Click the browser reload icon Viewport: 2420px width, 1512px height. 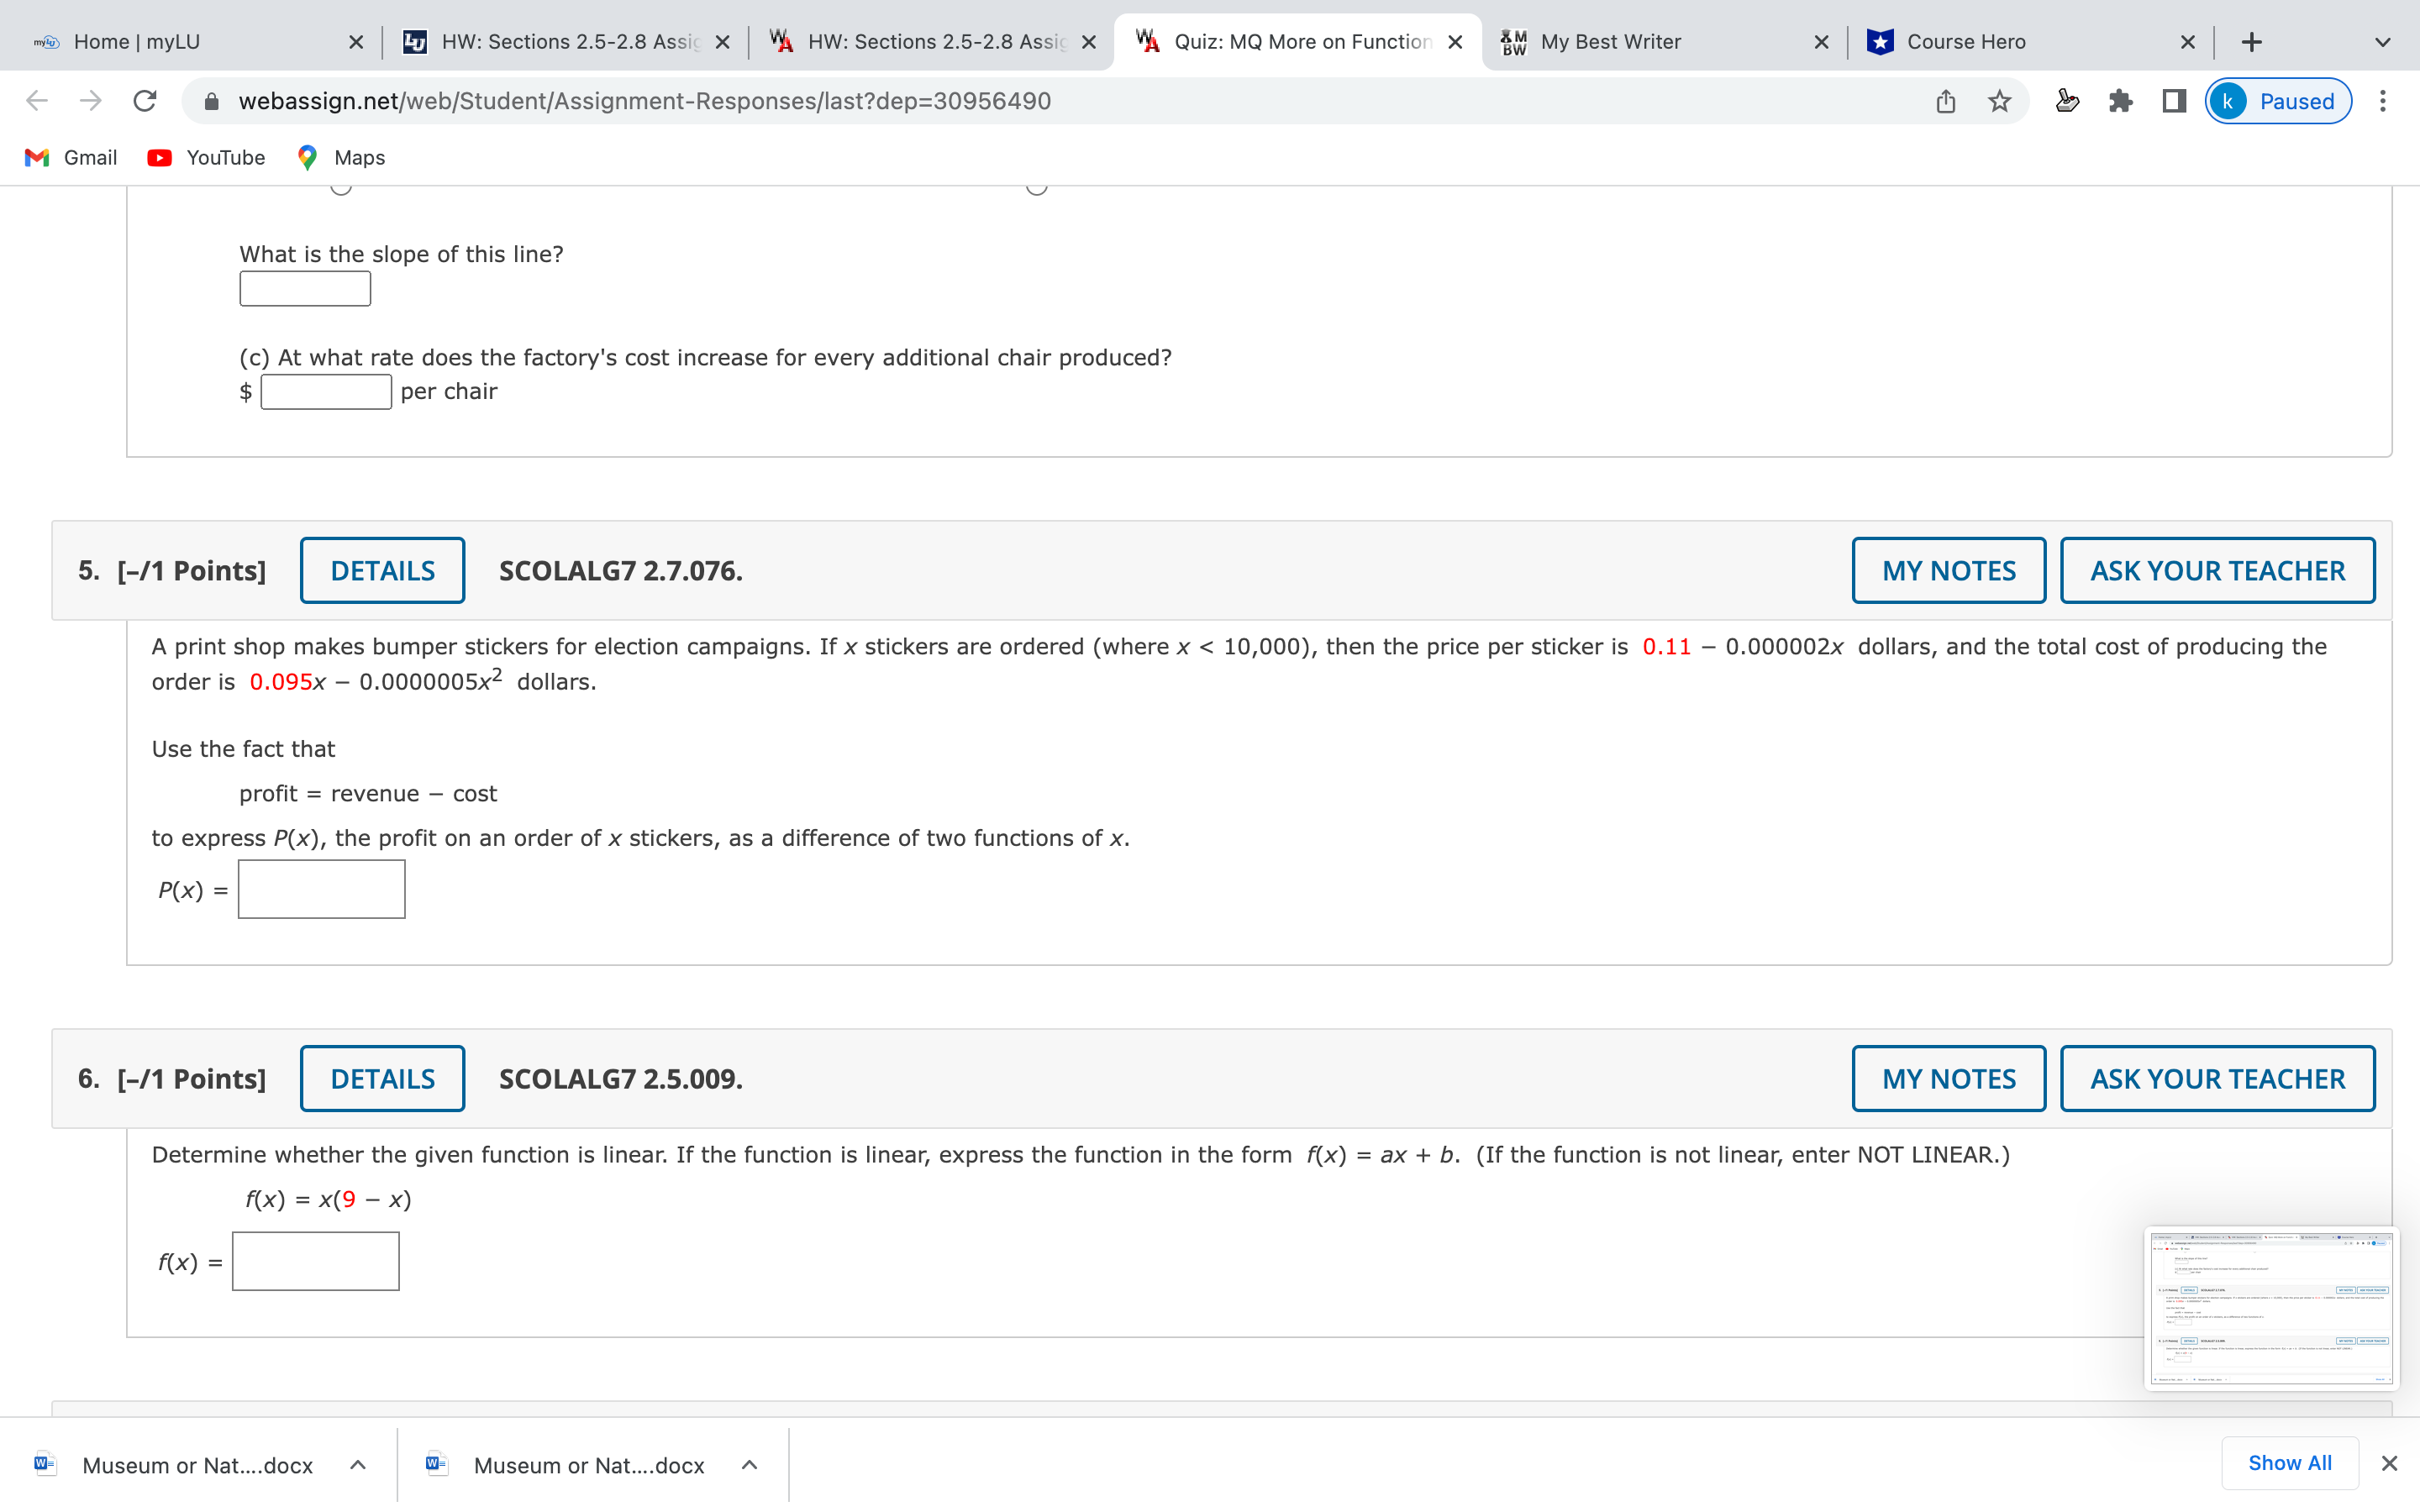(x=145, y=101)
